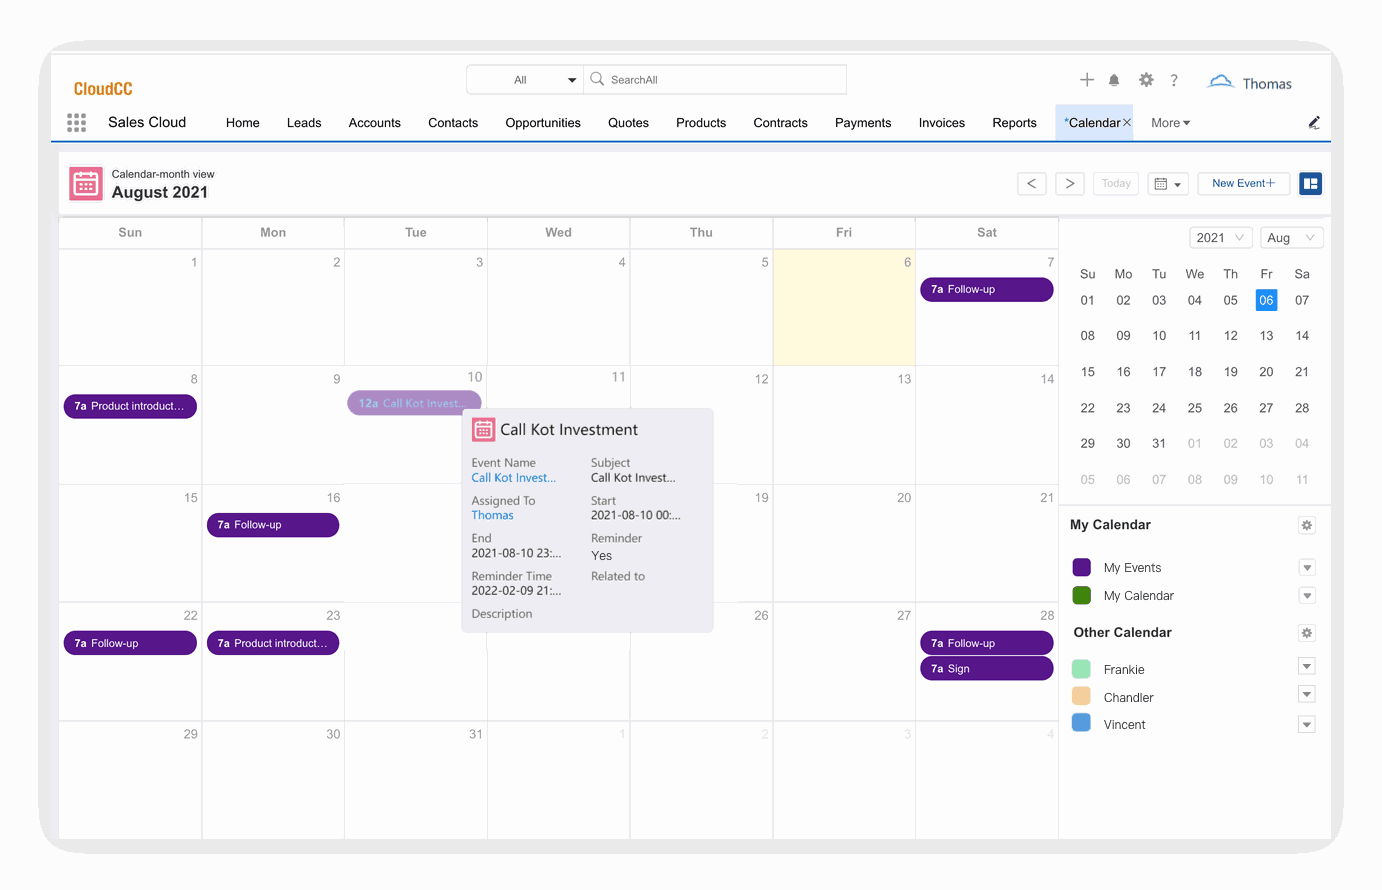1382x890 pixels.
Task: Open the 2021 year dropdown
Action: pyautogui.click(x=1220, y=238)
